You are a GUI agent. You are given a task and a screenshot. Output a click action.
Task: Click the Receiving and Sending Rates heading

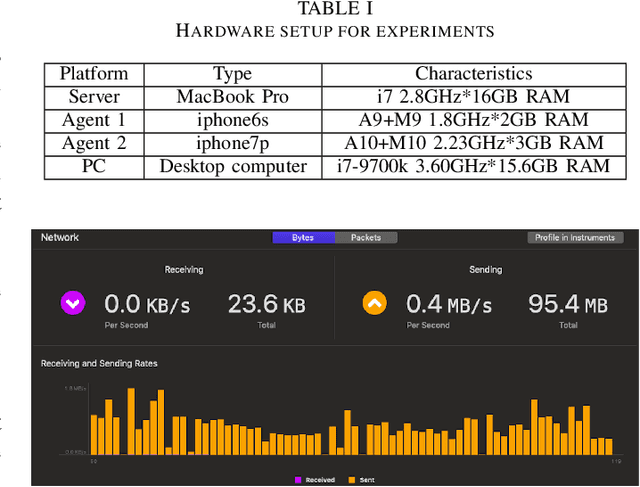tap(98, 363)
